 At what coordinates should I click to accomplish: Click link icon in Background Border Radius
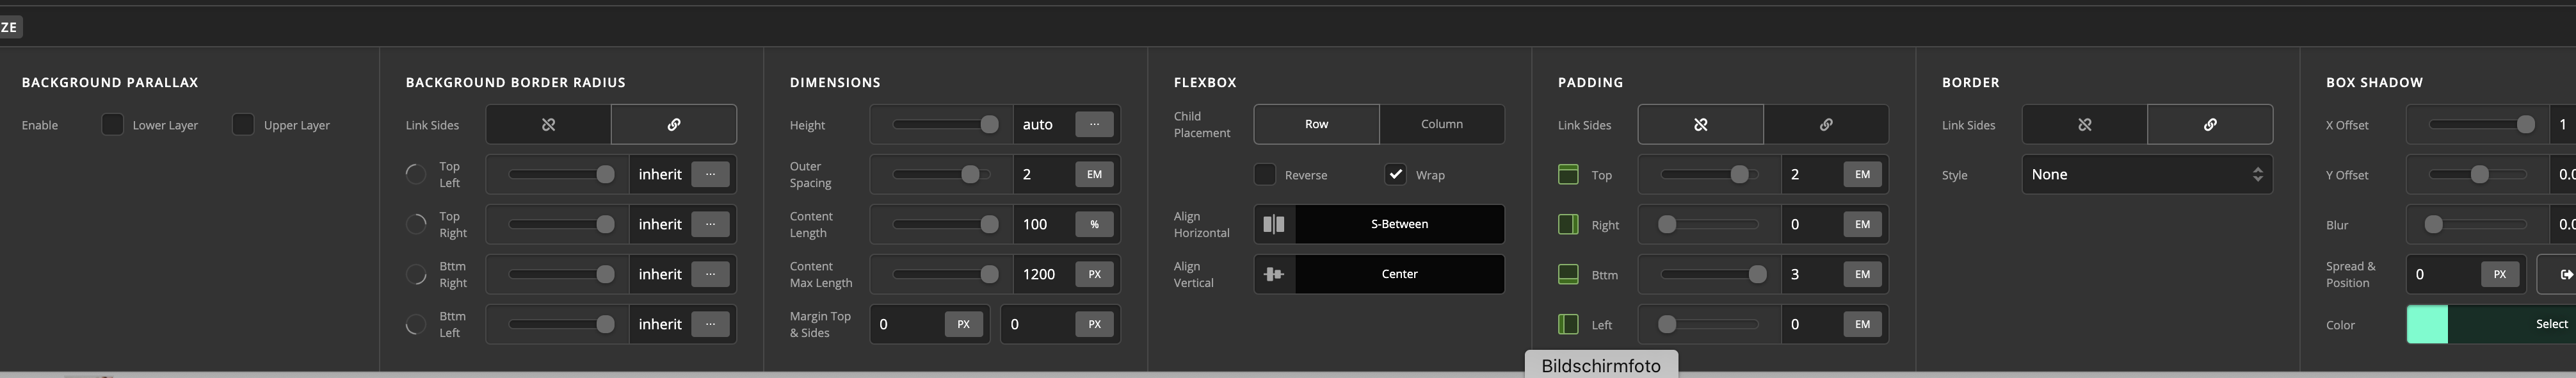point(674,125)
